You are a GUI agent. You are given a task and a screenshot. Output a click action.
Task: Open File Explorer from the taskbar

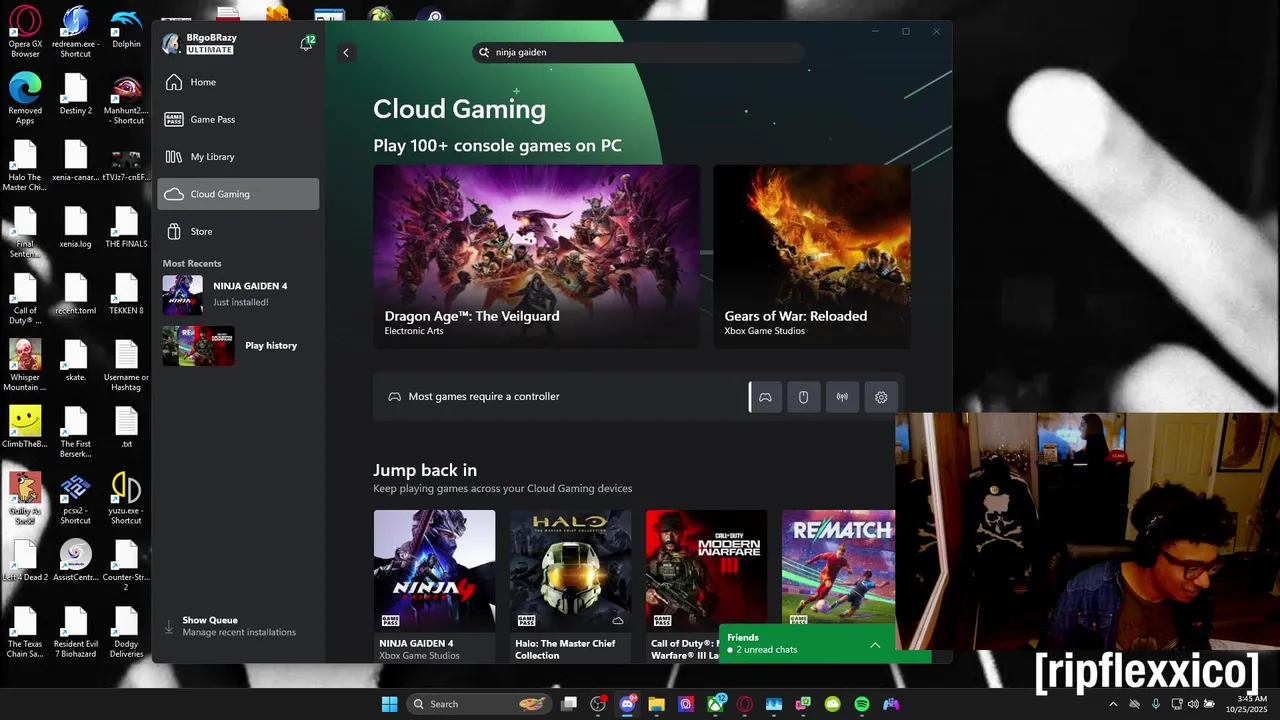pyautogui.click(x=657, y=704)
